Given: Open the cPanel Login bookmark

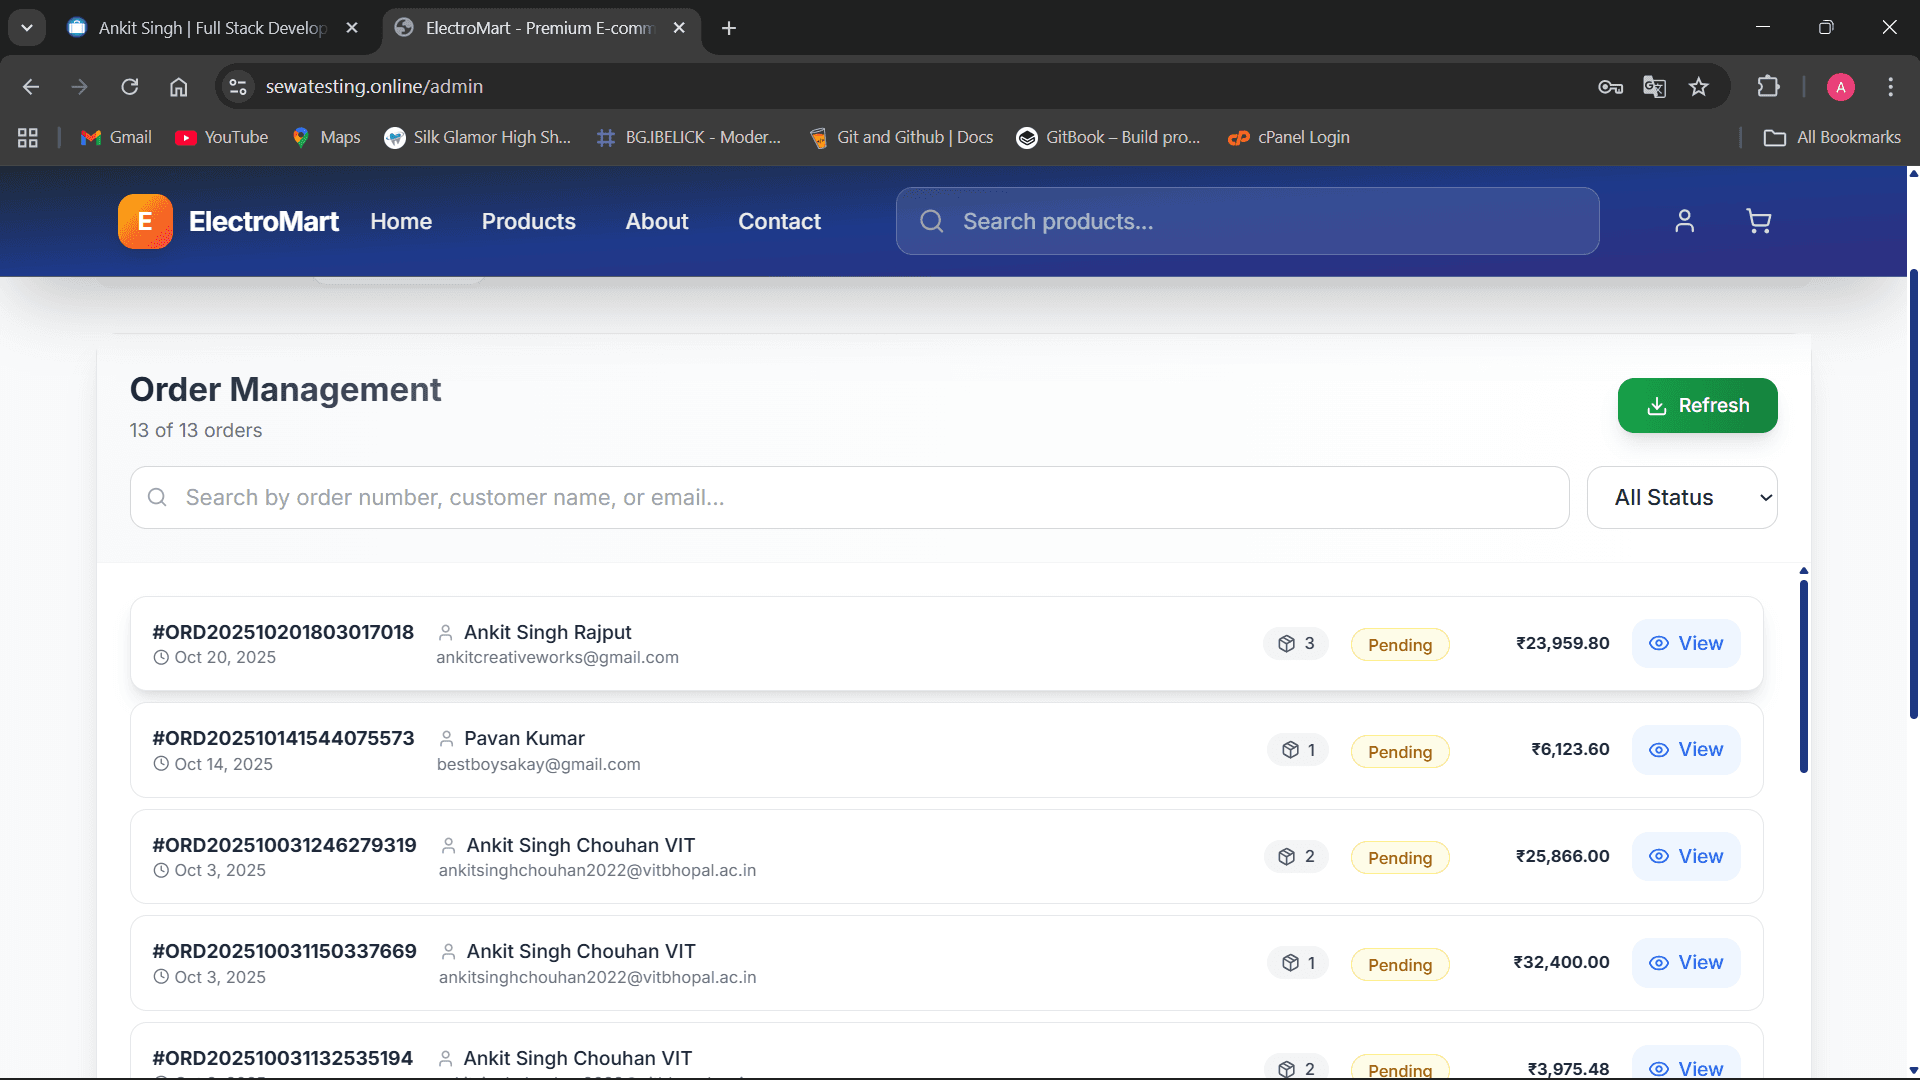Looking at the screenshot, I should coord(1289,137).
